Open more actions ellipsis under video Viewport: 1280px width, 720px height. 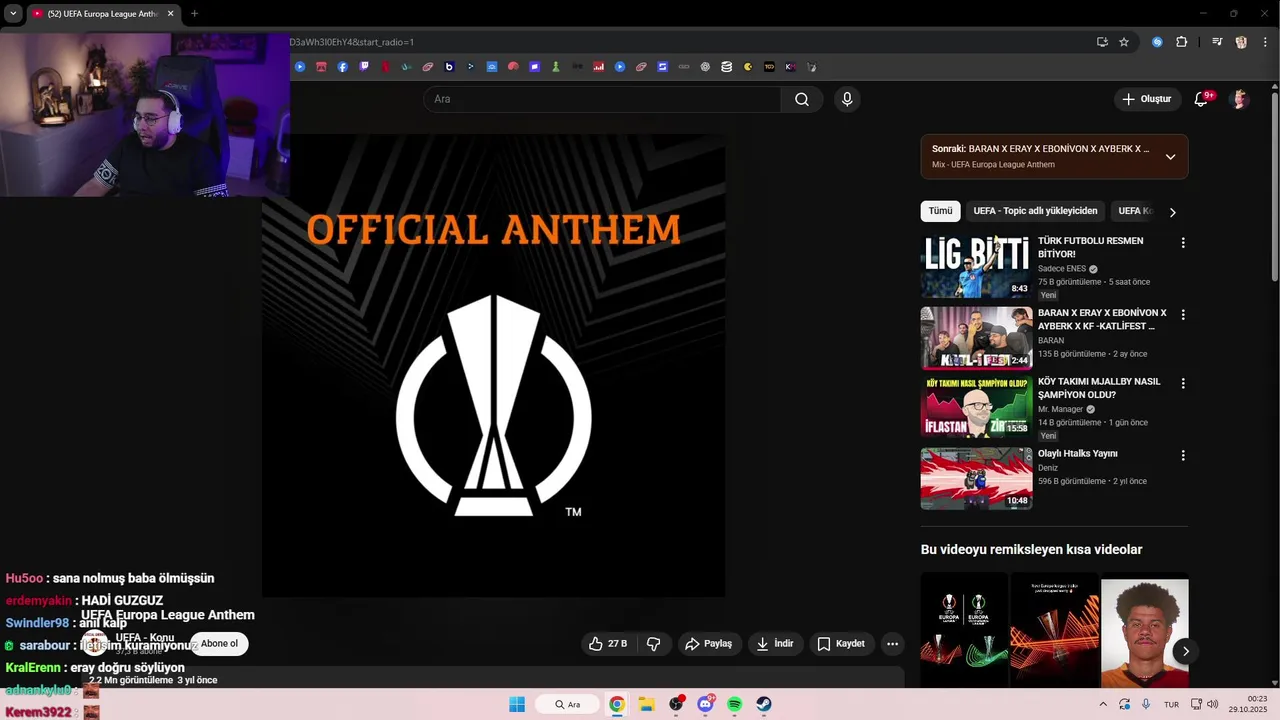893,644
